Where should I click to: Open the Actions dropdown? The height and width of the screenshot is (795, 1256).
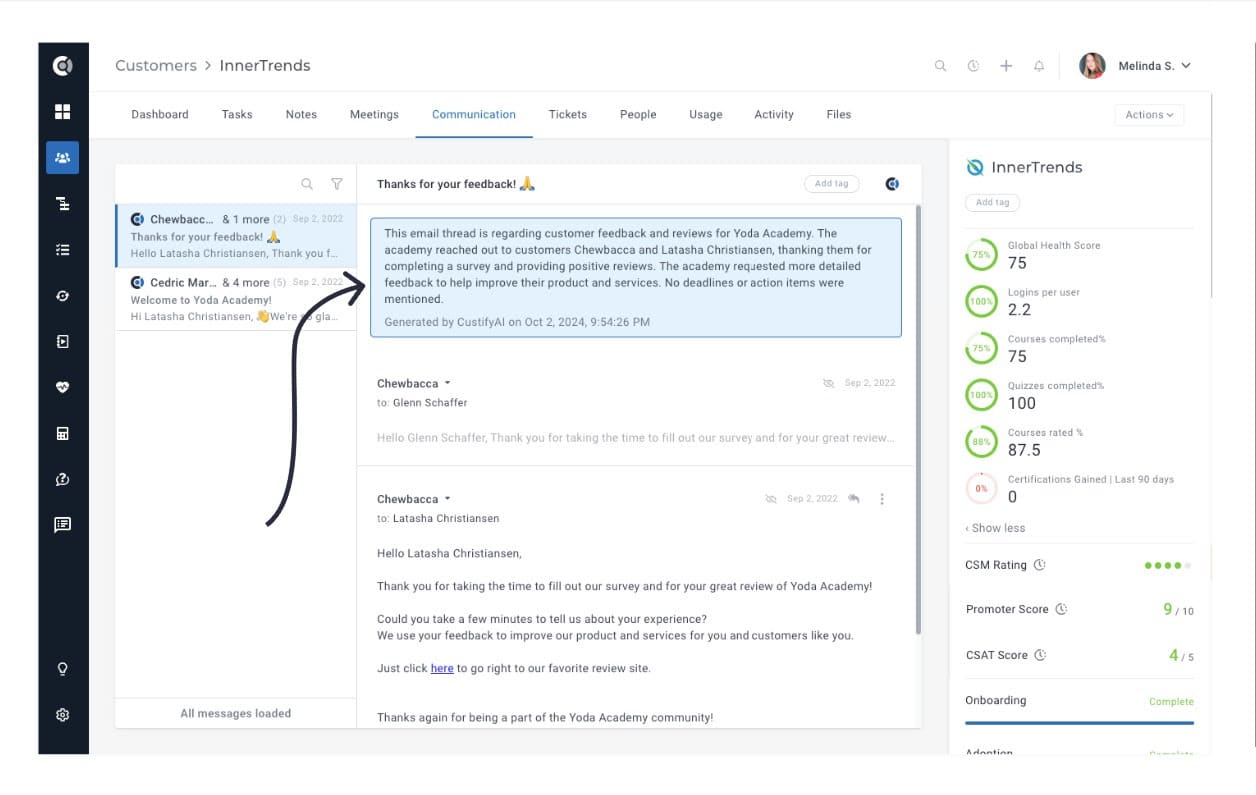pos(1149,115)
